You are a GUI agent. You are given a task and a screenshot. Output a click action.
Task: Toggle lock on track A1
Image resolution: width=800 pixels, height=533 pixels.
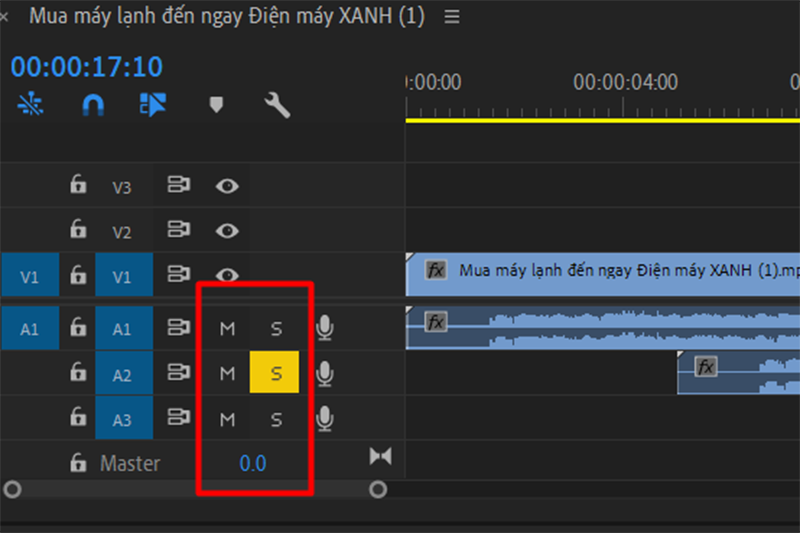coord(78,326)
